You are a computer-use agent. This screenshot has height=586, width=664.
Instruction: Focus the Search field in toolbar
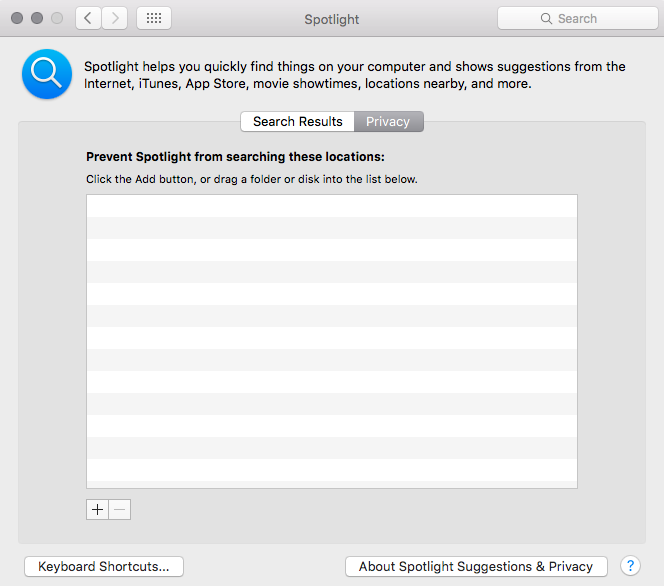[x=578, y=18]
